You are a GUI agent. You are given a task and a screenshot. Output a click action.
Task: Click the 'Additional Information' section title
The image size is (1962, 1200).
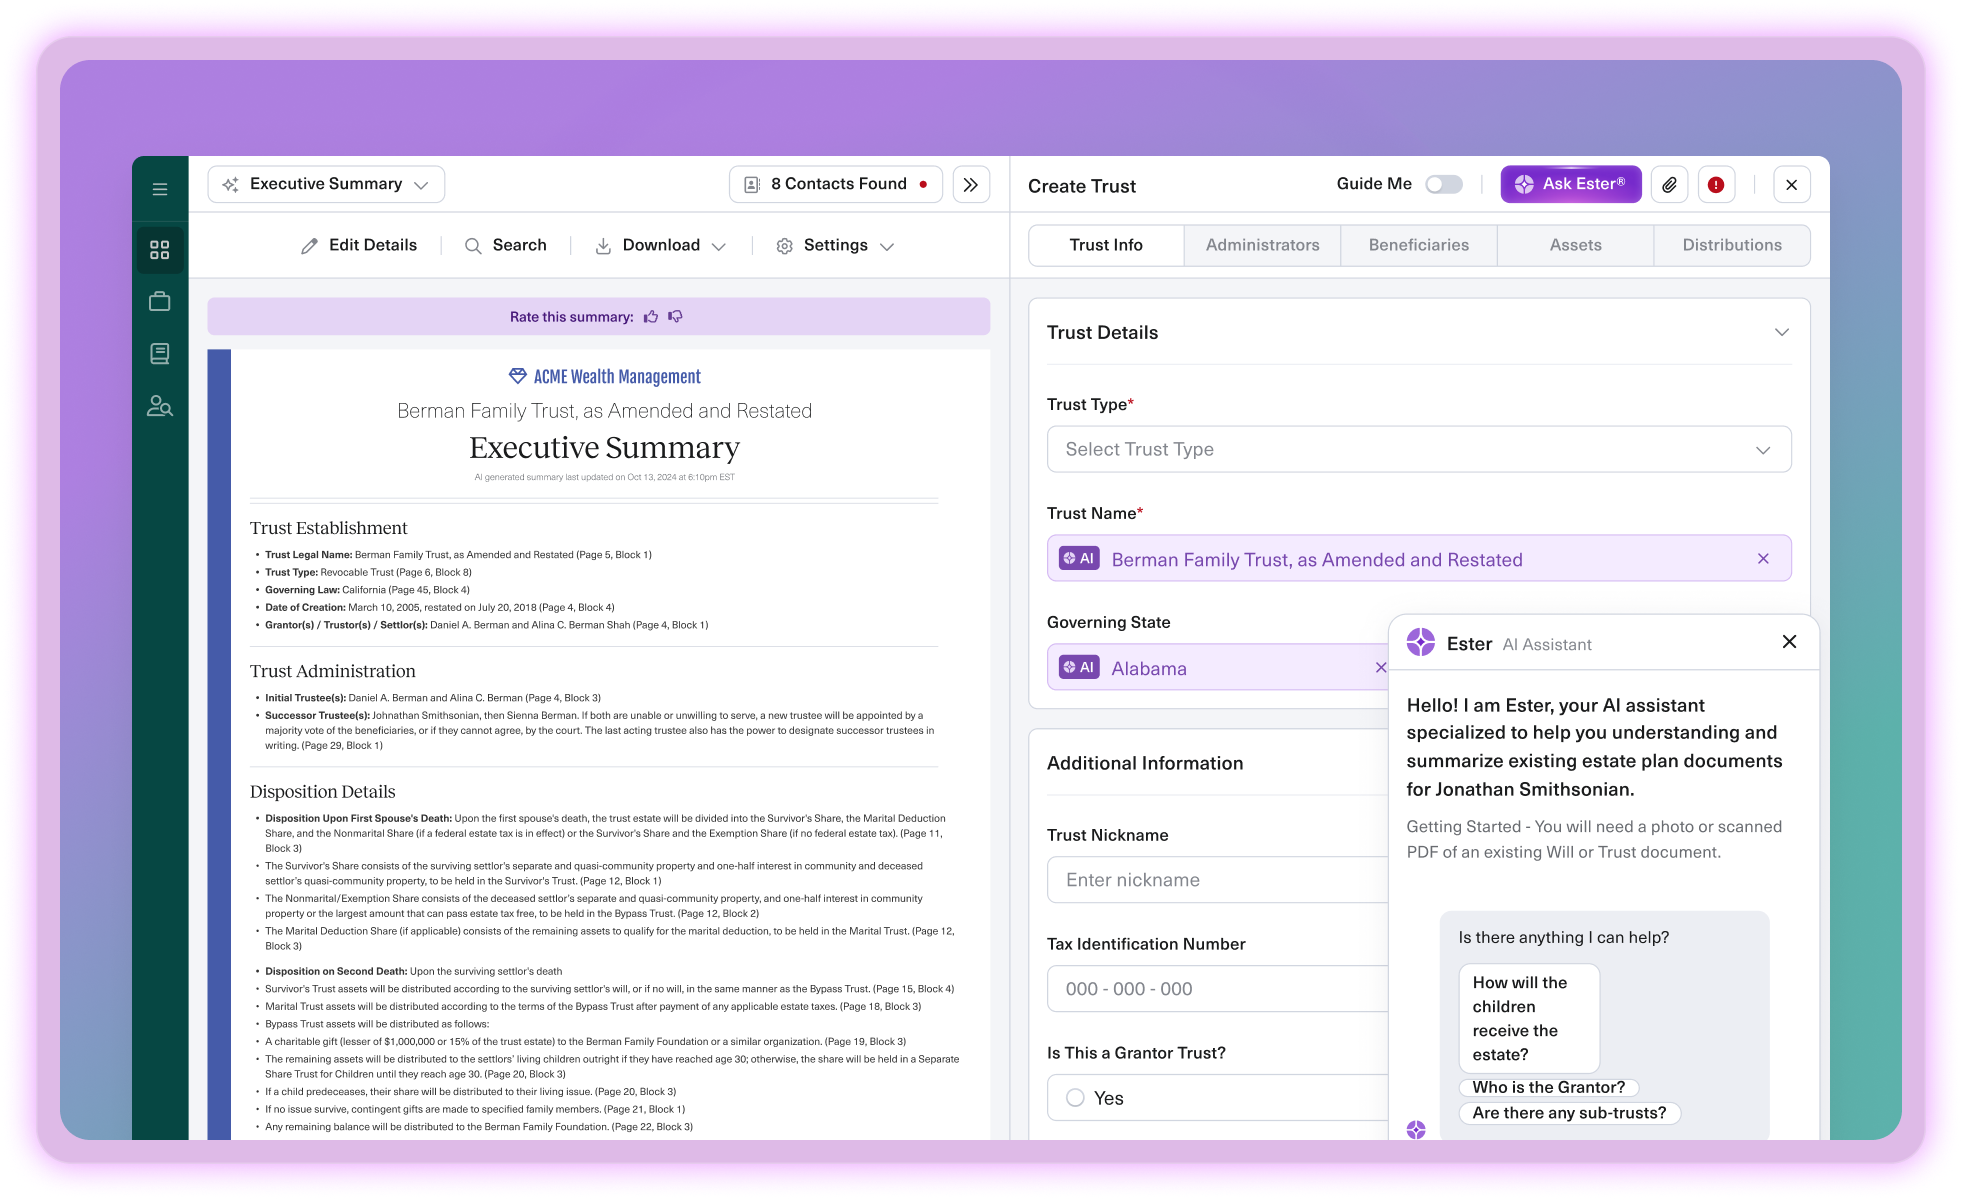(x=1145, y=763)
